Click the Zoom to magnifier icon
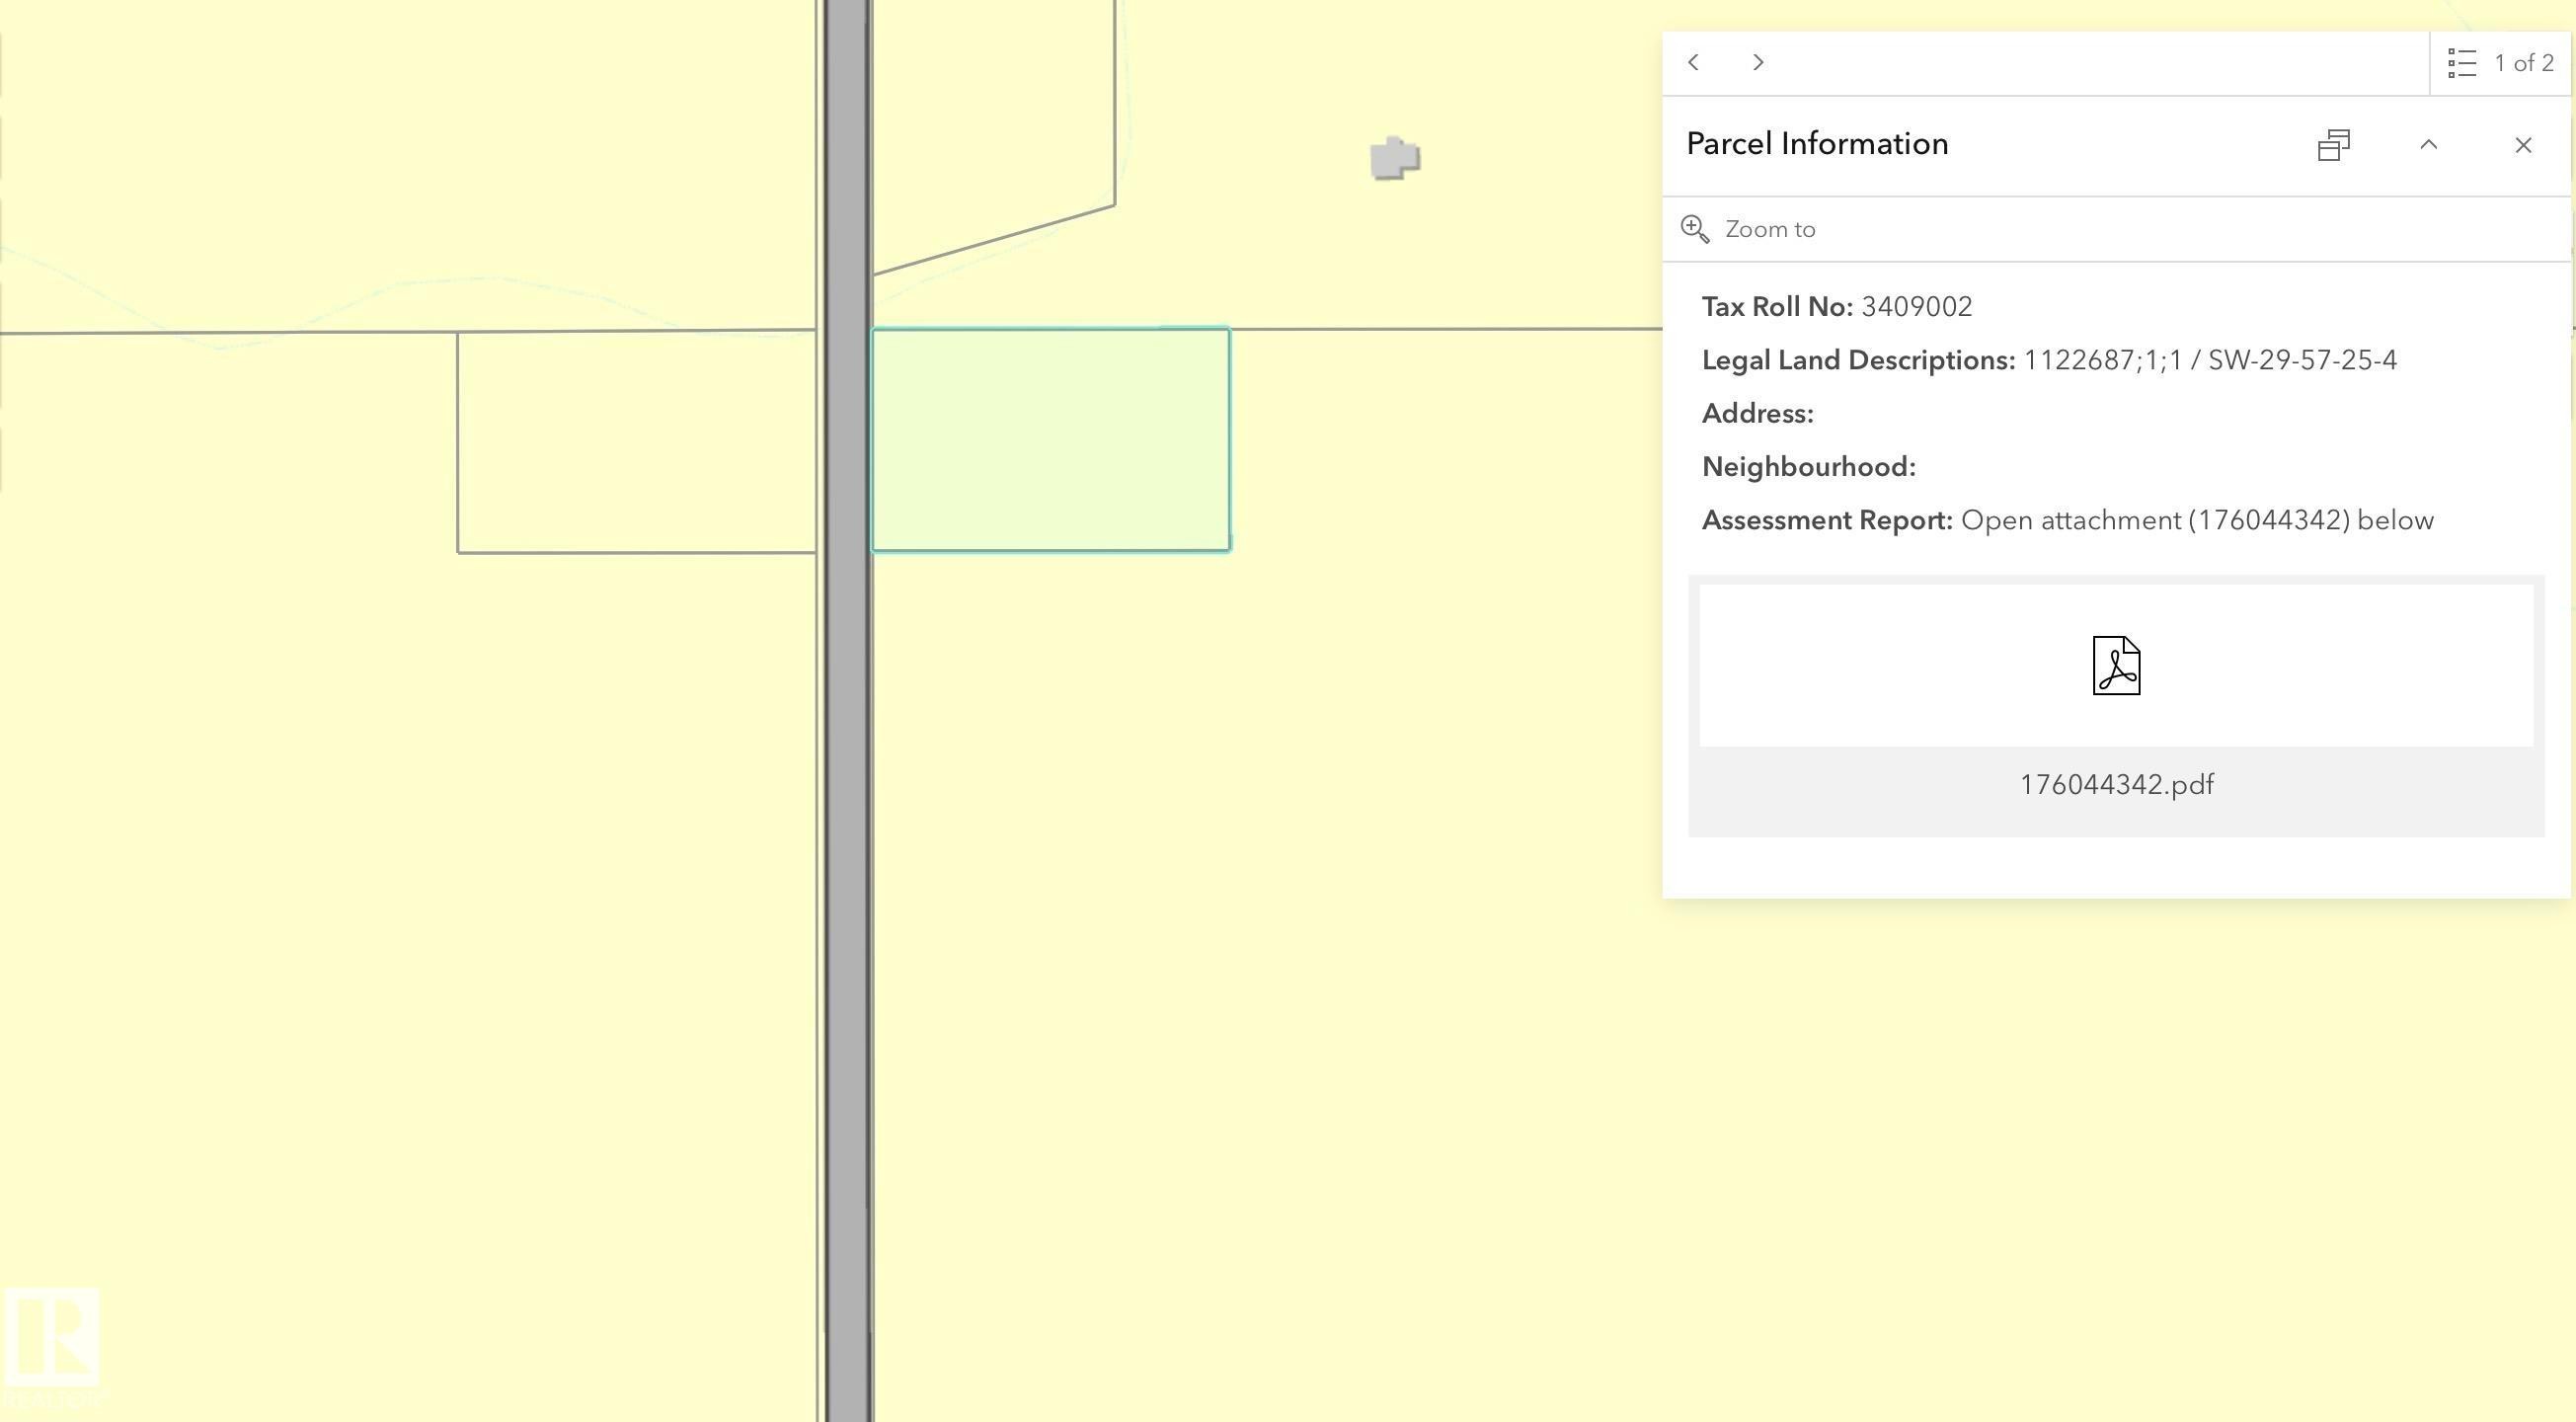 click(1695, 229)
